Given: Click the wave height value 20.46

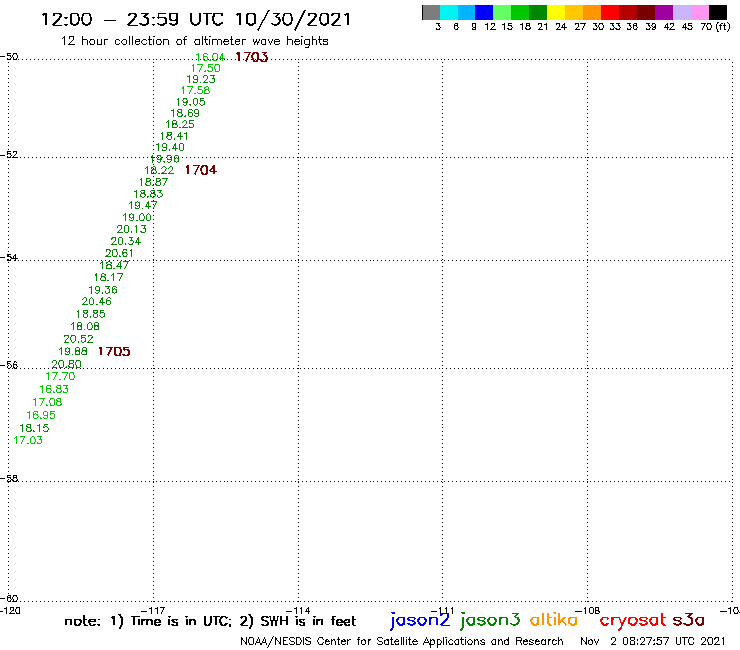Looking at the screenshot, I should pos(97,301).
